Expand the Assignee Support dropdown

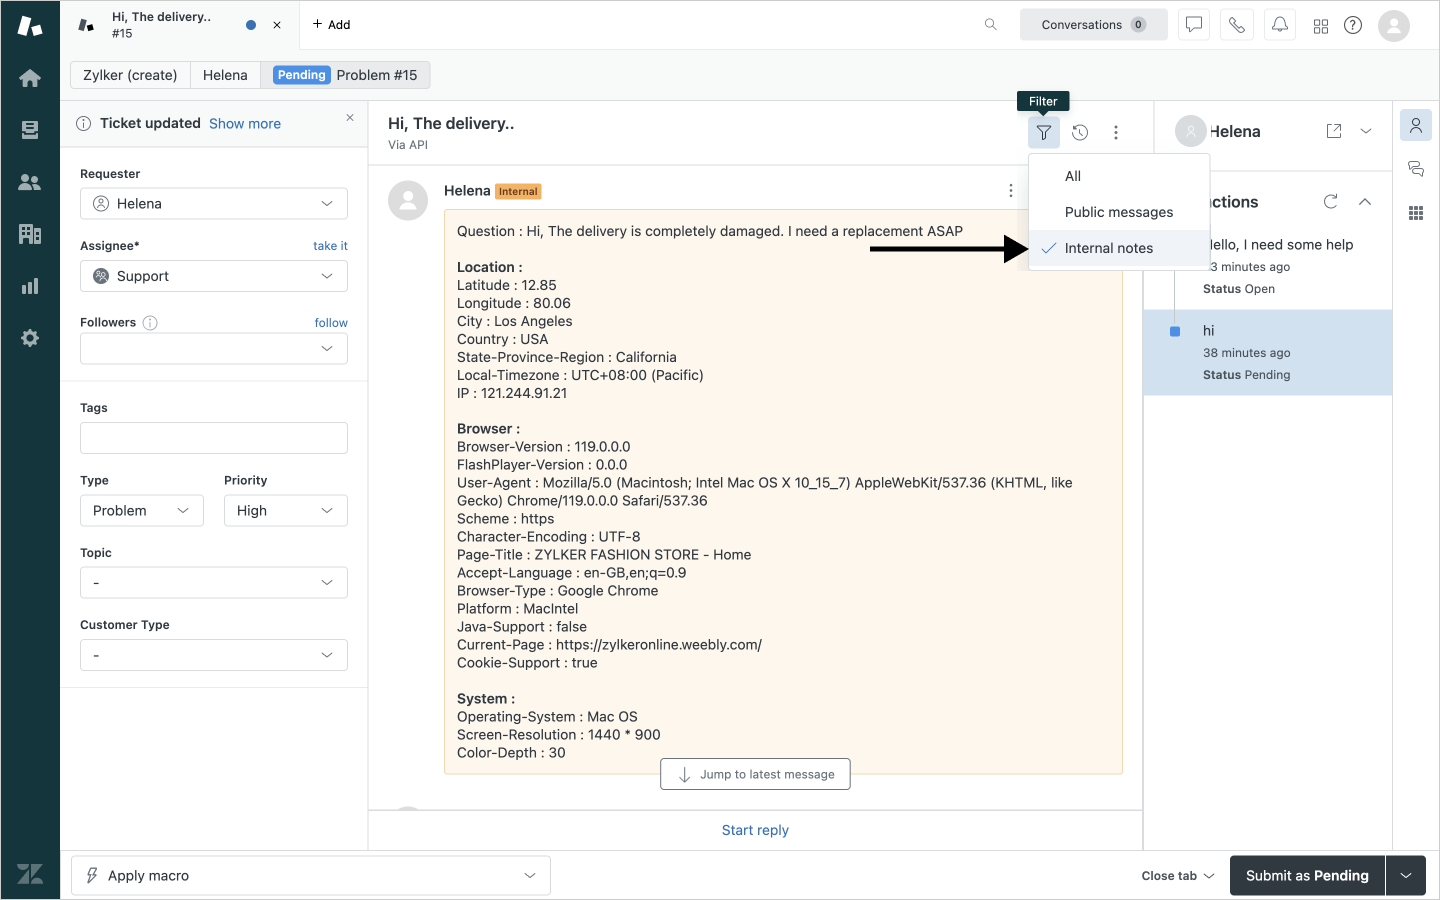point(214,276)
